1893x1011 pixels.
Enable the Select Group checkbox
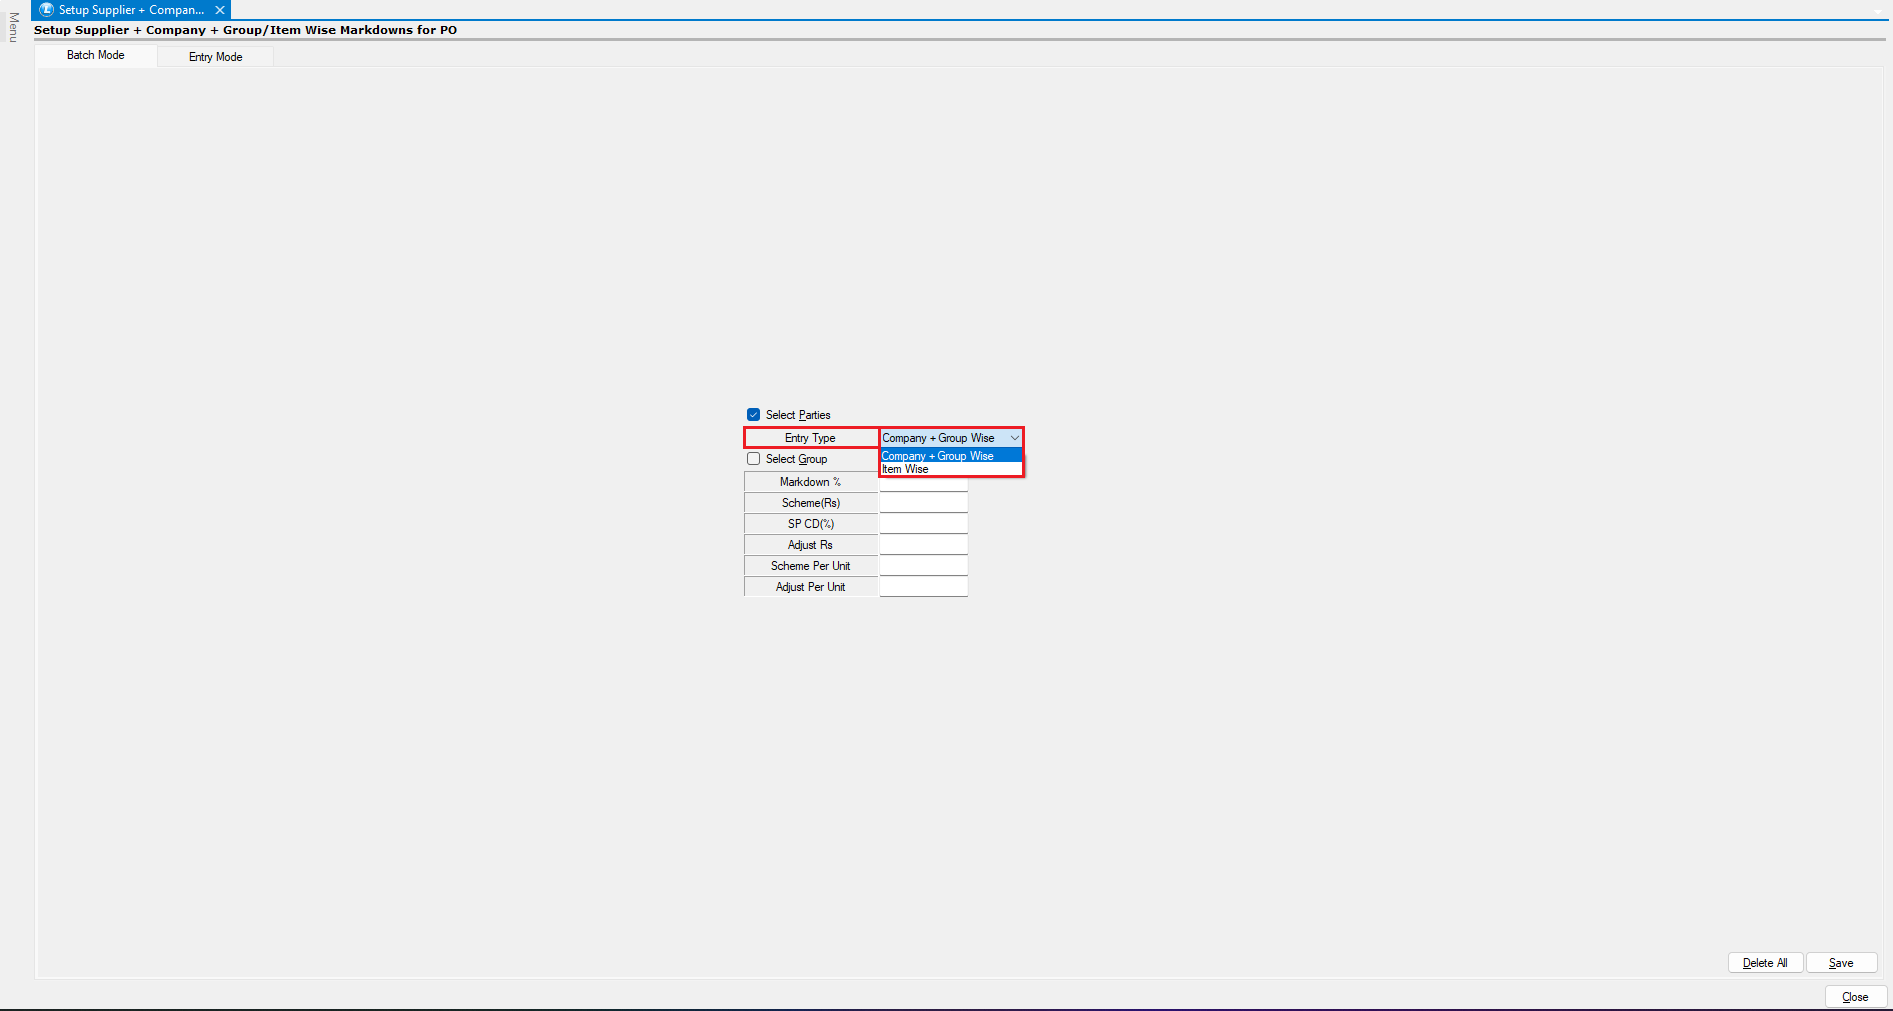pyautogui.click(x=754, y=459)
